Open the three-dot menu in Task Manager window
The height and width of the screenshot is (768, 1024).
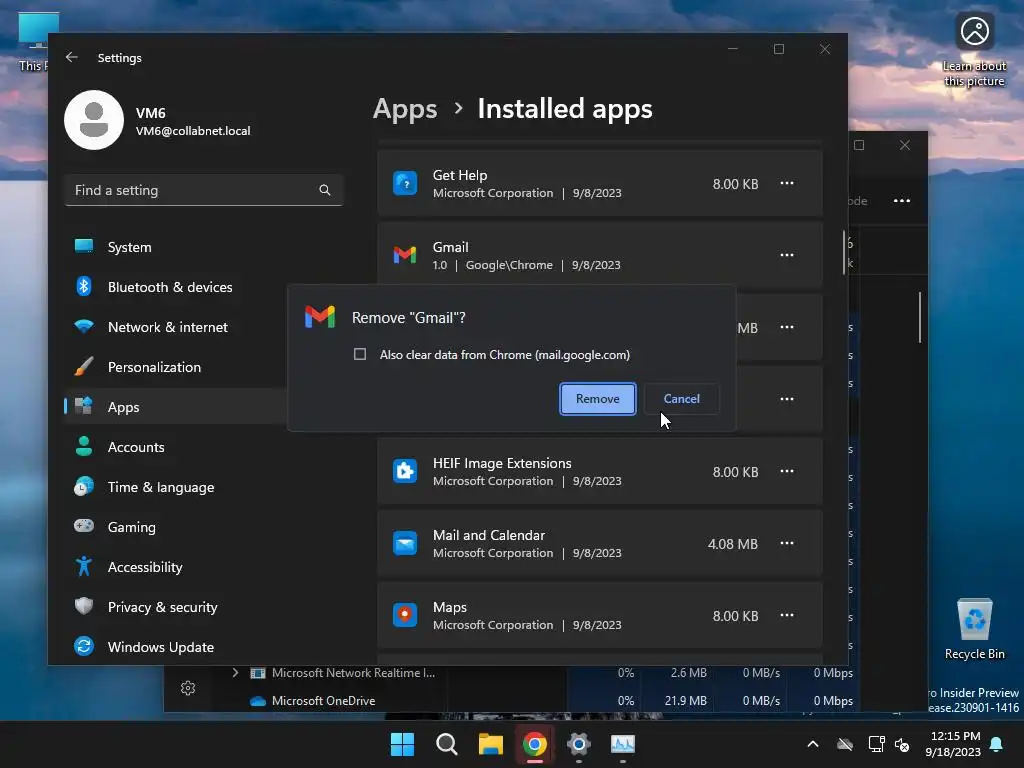pyautogui.click(x=902, y=200)
